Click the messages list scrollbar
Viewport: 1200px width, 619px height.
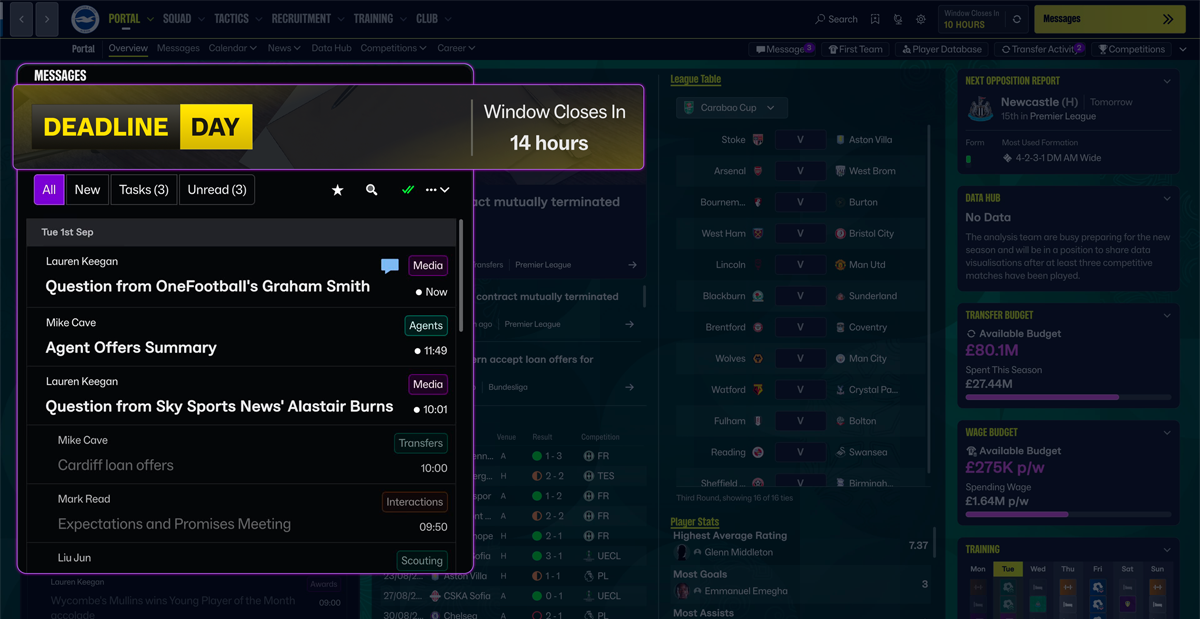[x=461, y=275]
